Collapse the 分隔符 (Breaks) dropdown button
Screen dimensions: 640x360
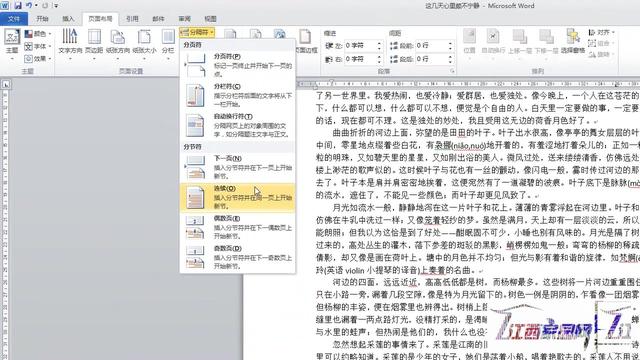[197, 32]
